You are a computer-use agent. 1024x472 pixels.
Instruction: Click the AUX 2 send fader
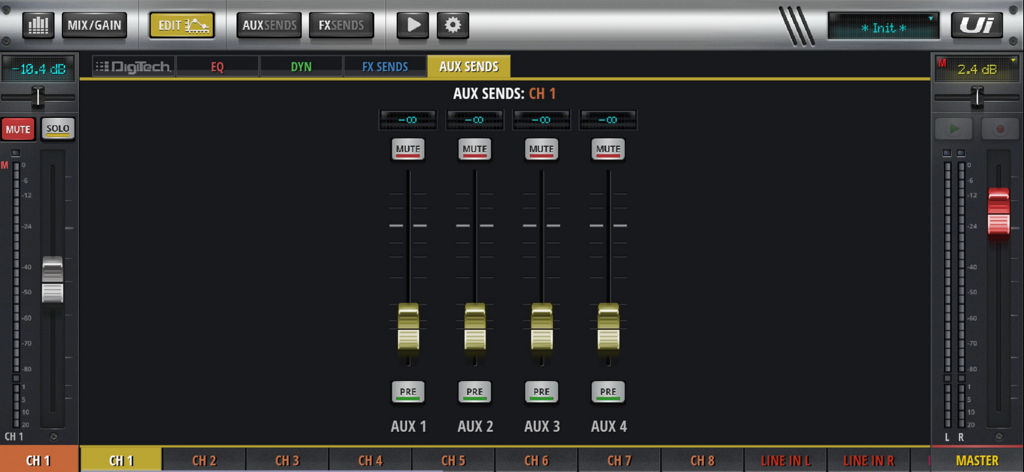(475, 328)
